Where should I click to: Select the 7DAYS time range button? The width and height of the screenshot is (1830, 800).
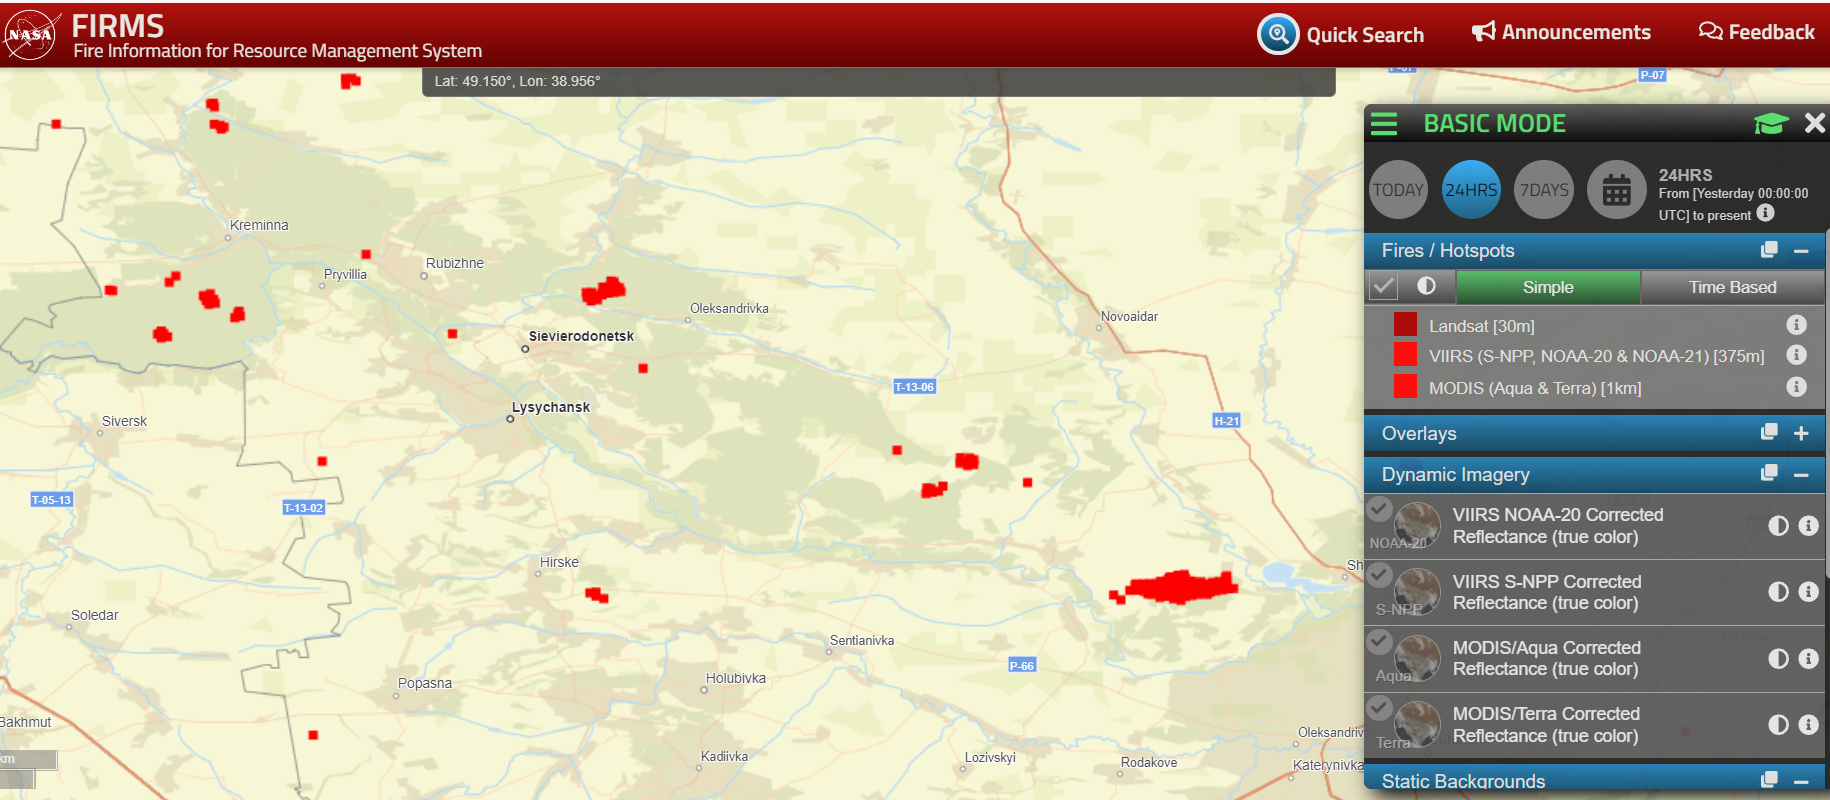point(1544,190)
